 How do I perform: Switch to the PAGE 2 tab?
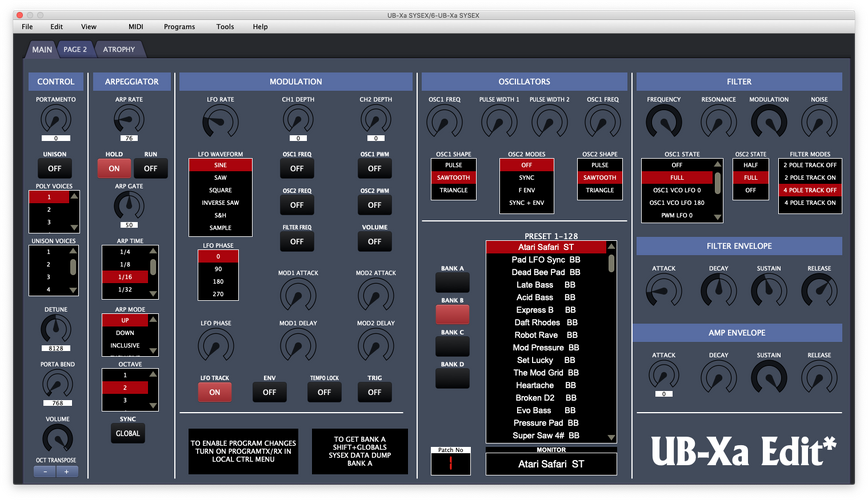[75, 49]
